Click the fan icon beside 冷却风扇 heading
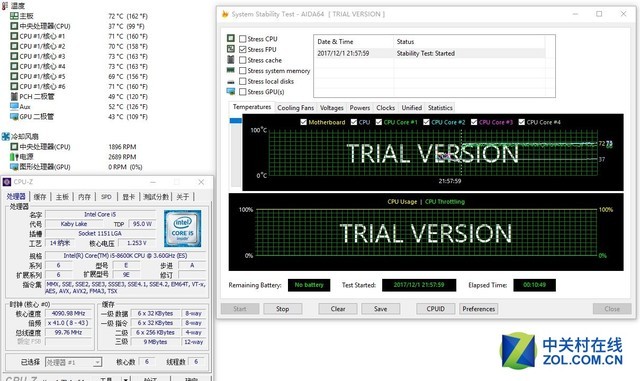 point(5,136)
